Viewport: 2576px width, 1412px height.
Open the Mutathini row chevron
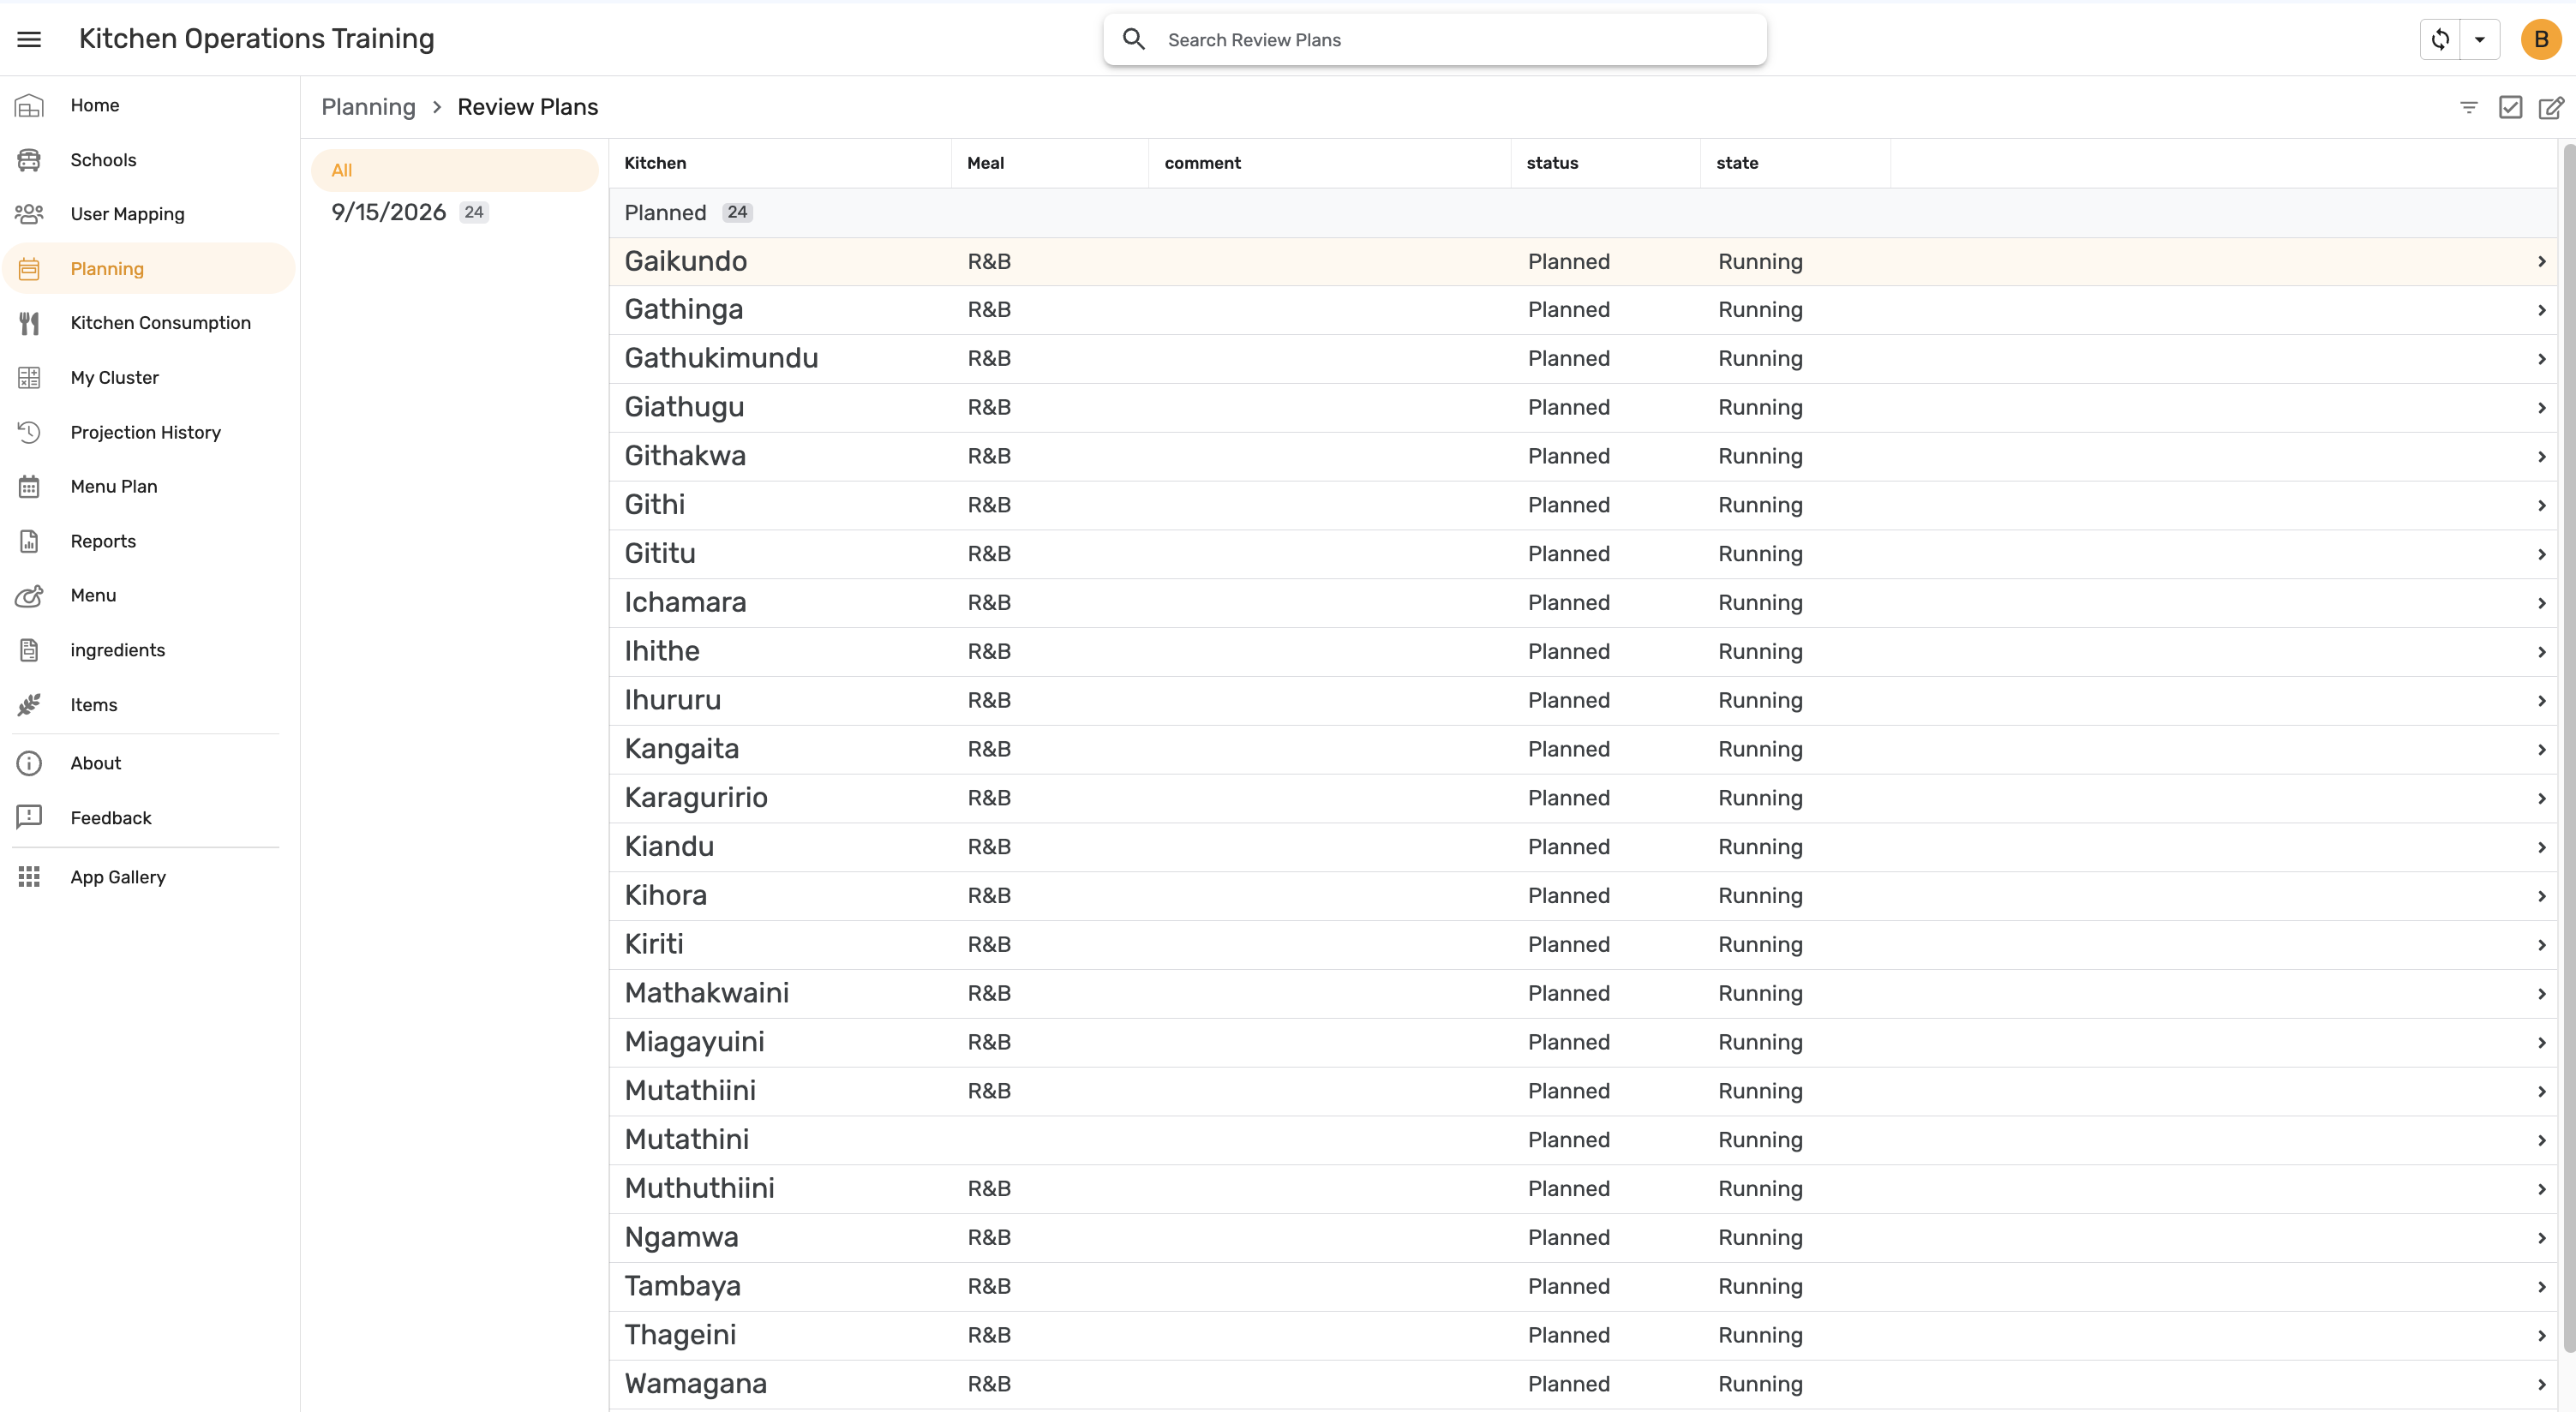[x=2541, y=1140]
